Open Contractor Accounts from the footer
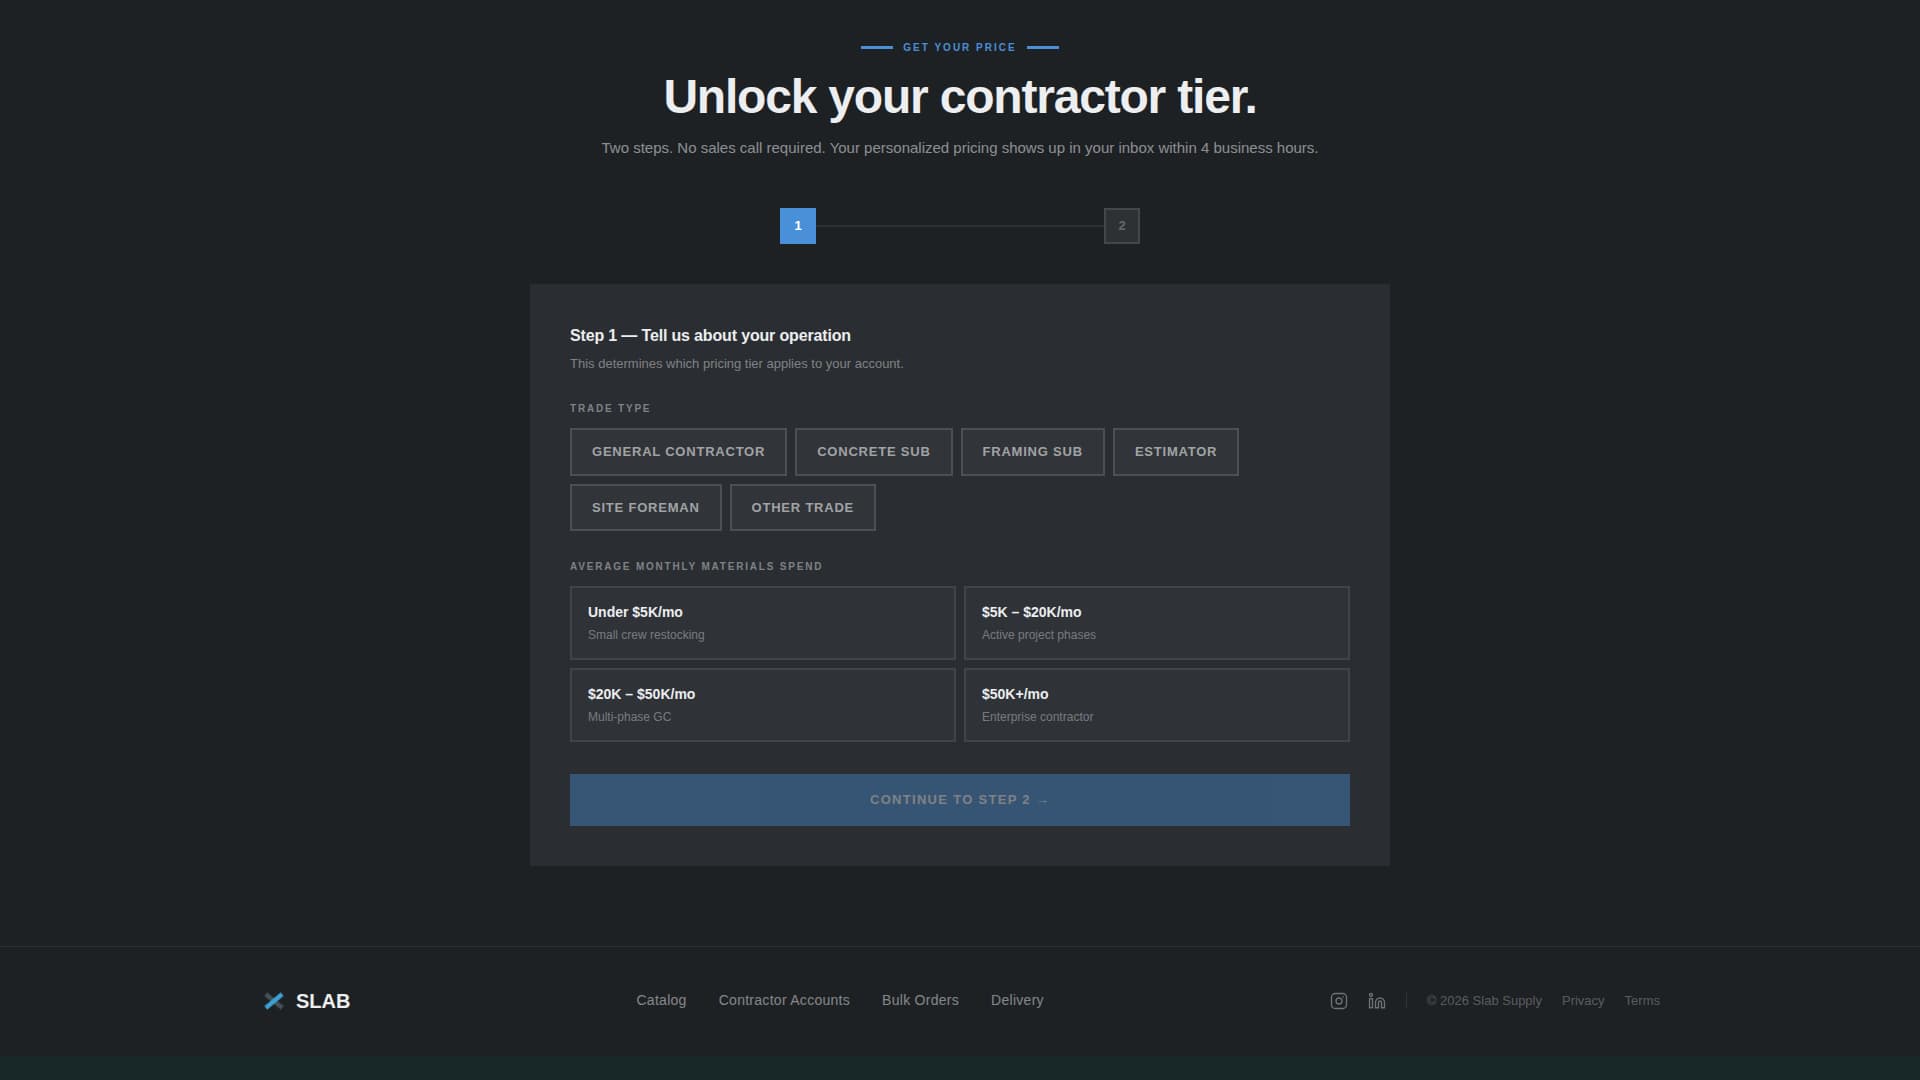Image resolution: width=1920 pixels, height=1080 pixels. tap(783, 1000)
